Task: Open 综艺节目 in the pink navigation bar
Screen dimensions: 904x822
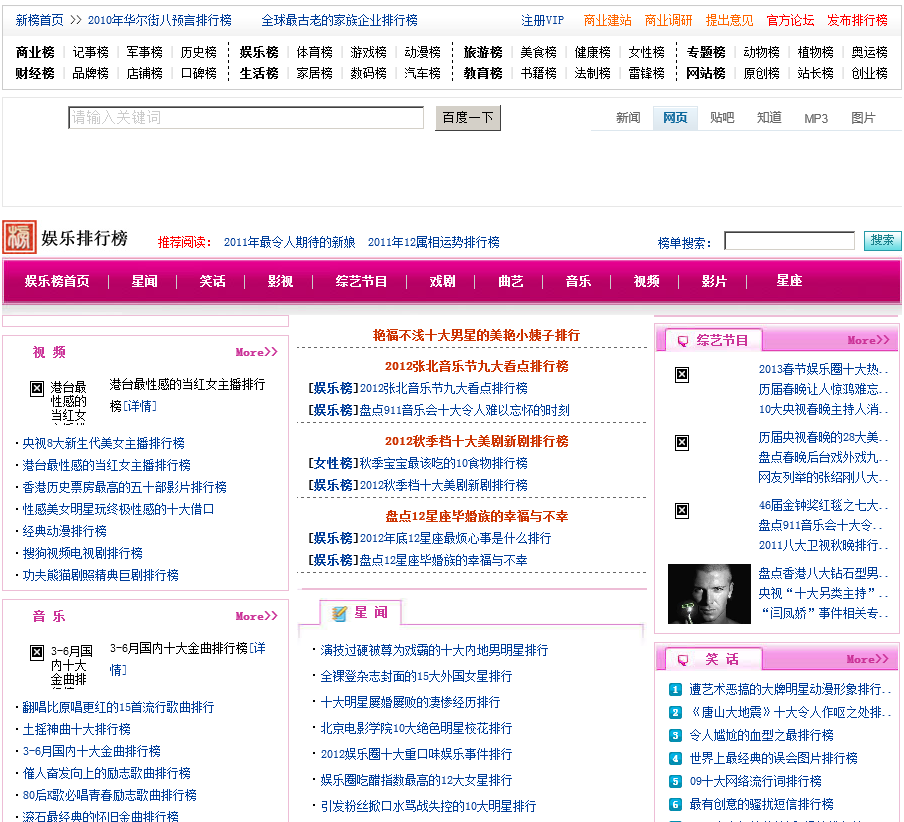Action: (361, 281)
